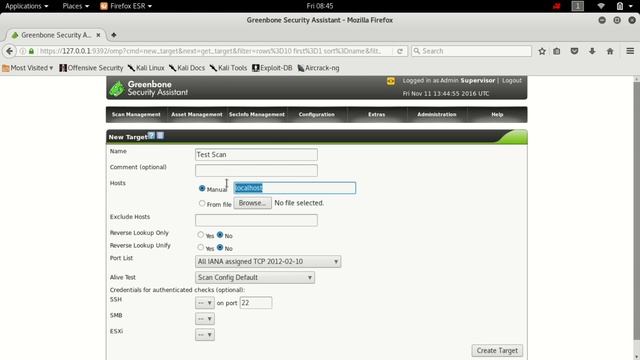Viewport: 640px width, 360px height.
Task: Open the Applications menu in top panel
Action: 27,6
